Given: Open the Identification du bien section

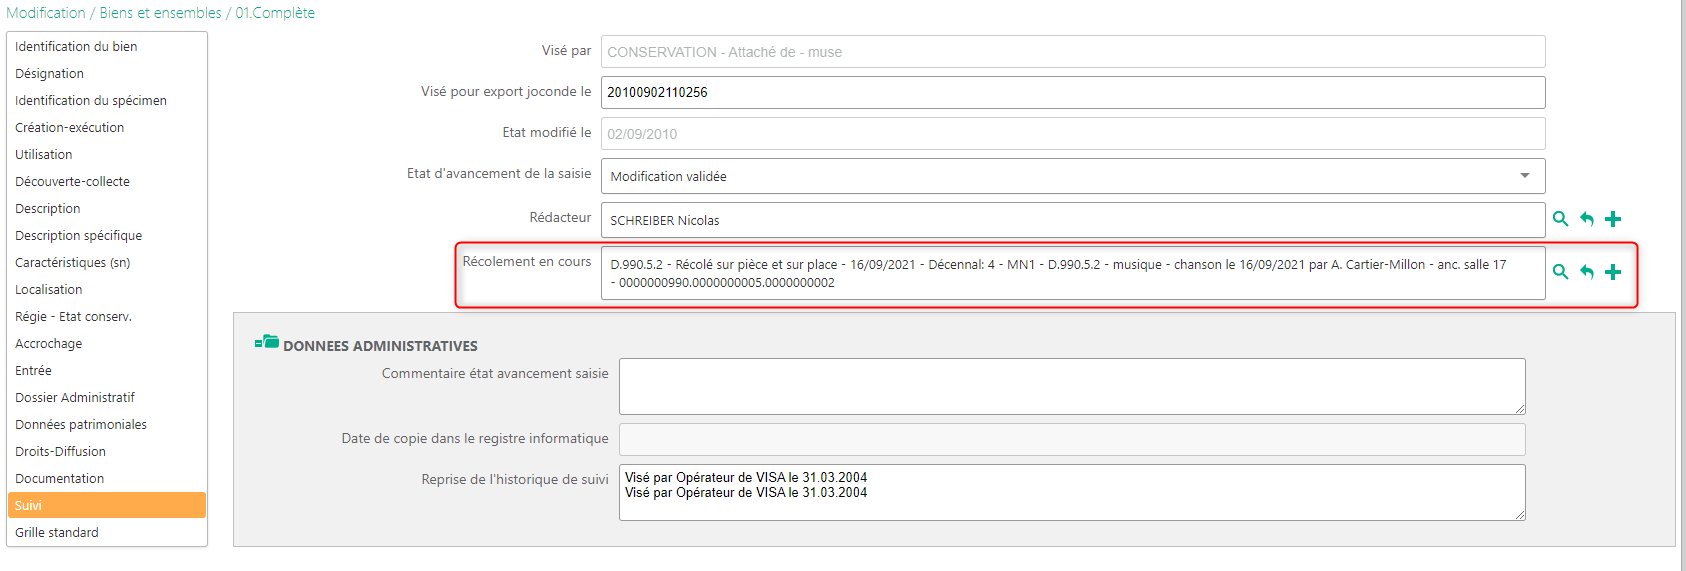Looking at the screenshot, I should pyautogui.click(x=76, y=47).
